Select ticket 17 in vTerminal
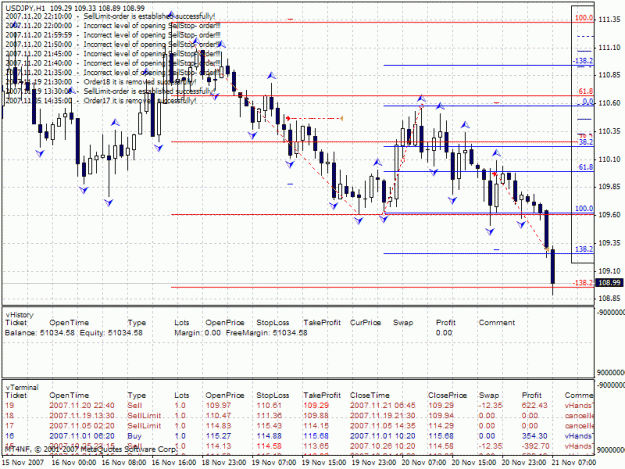 click(10, 426)
